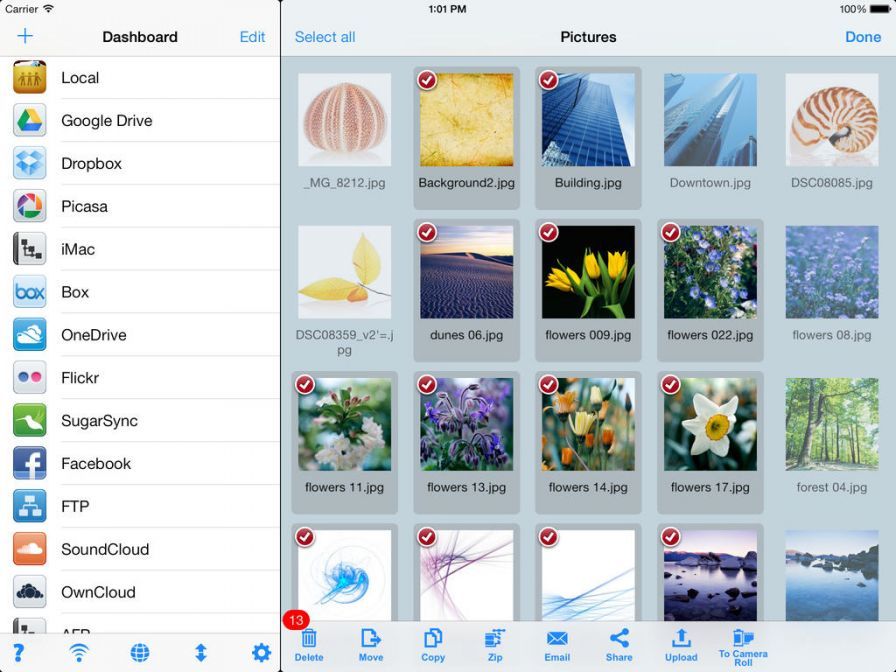Tap the Share icon
This screenshot has height=672, width=896.
[619, 639]
